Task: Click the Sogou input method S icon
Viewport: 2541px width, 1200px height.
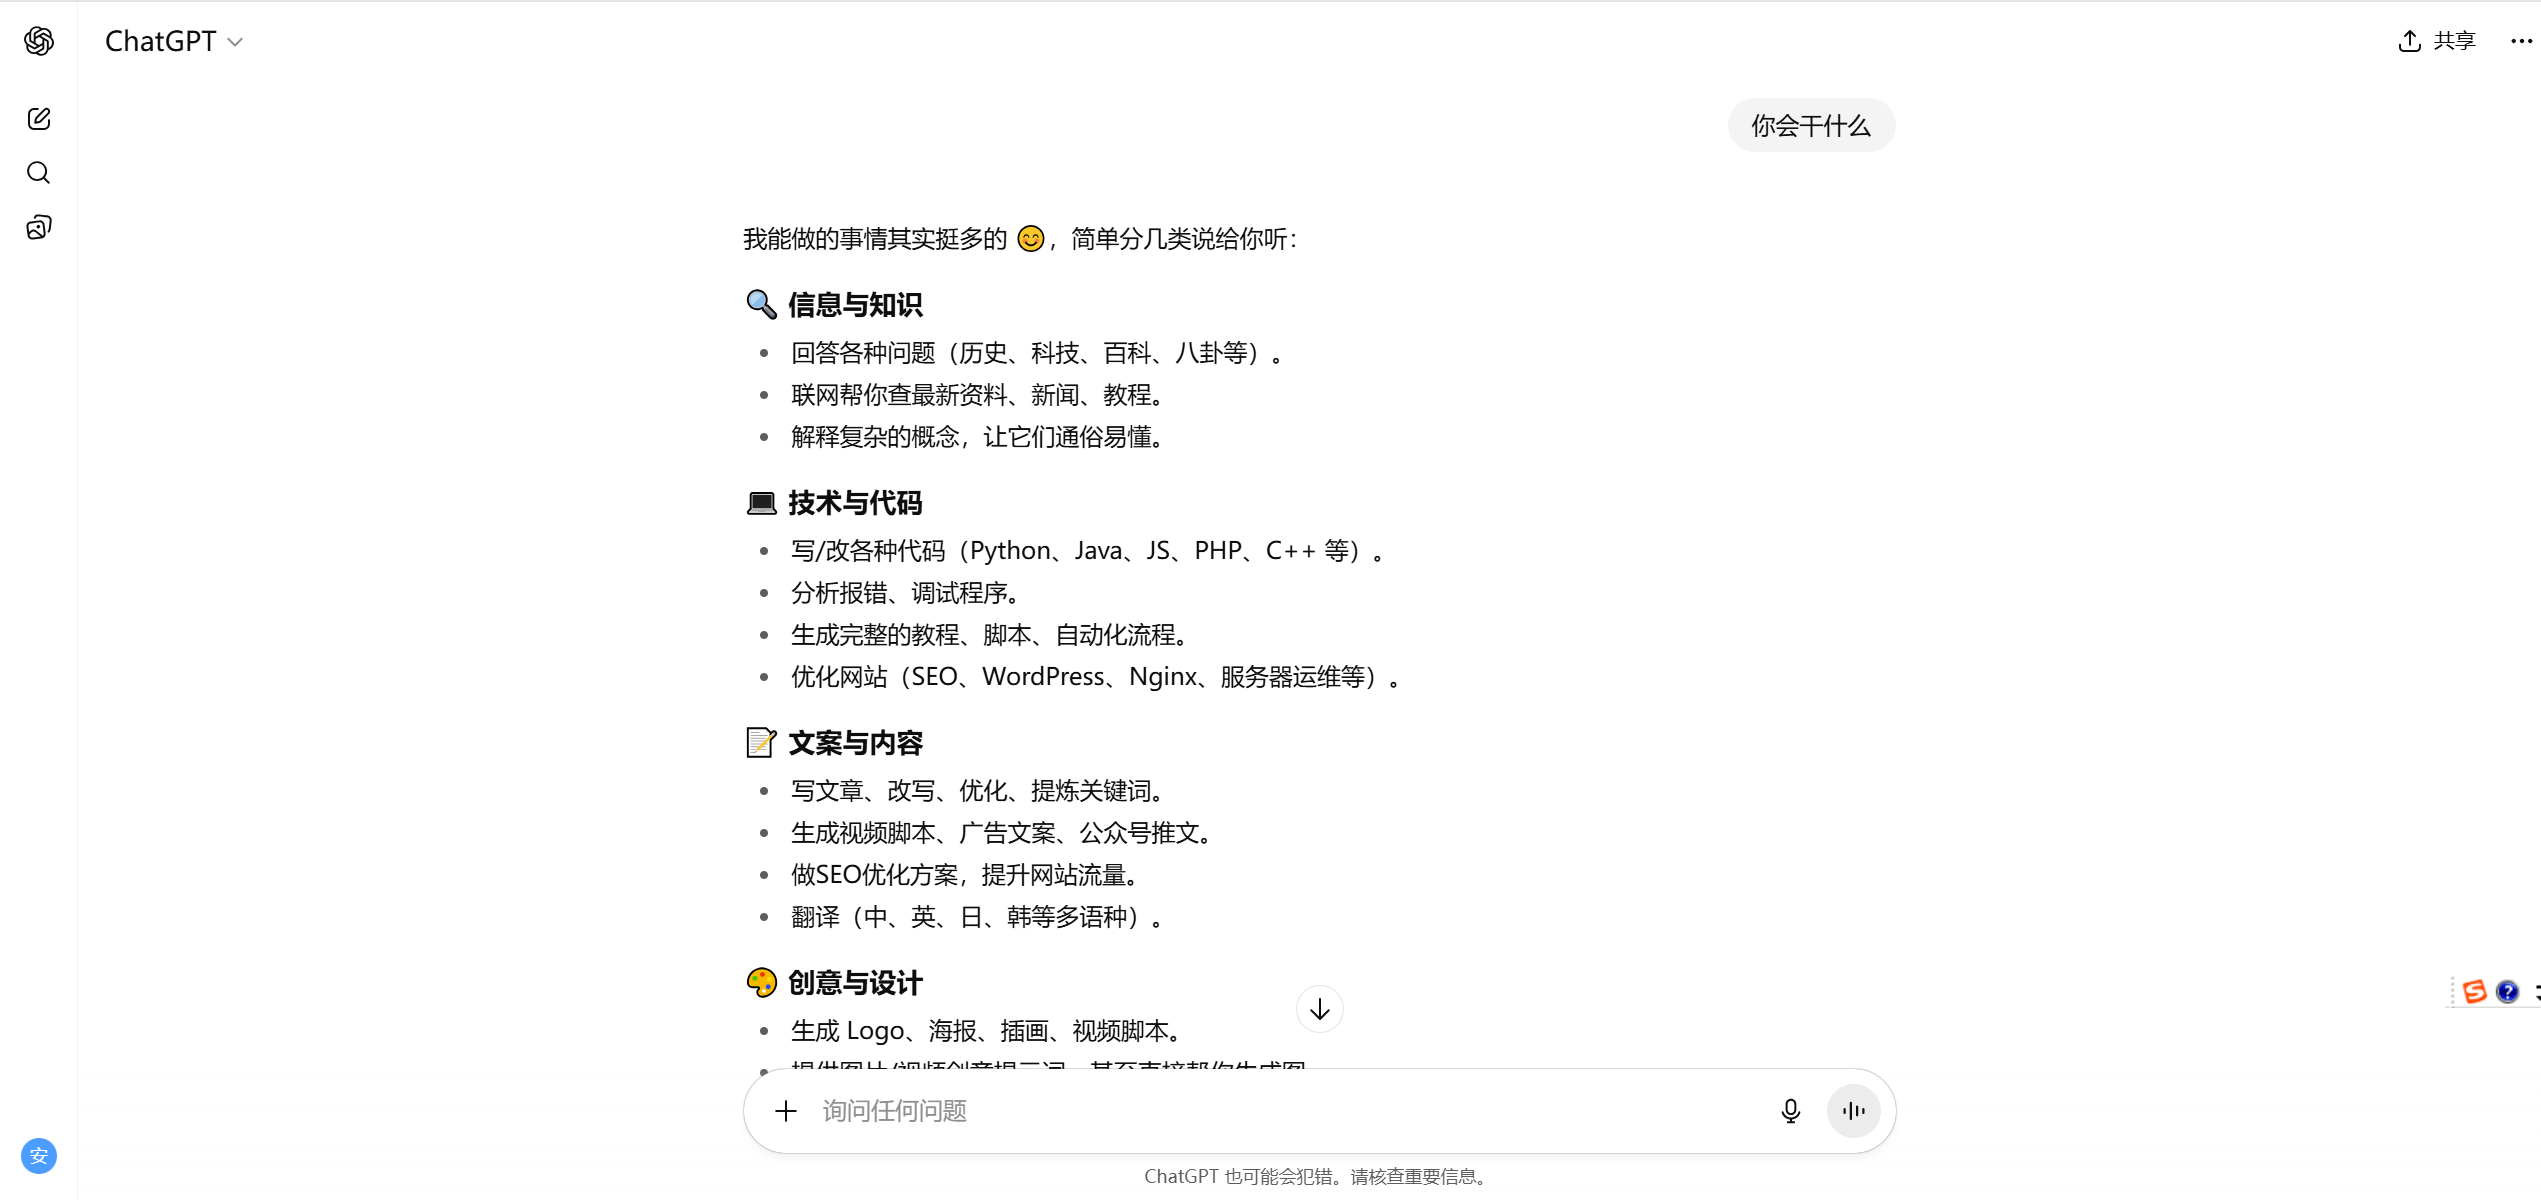Action: click(x=2475, y=991)
